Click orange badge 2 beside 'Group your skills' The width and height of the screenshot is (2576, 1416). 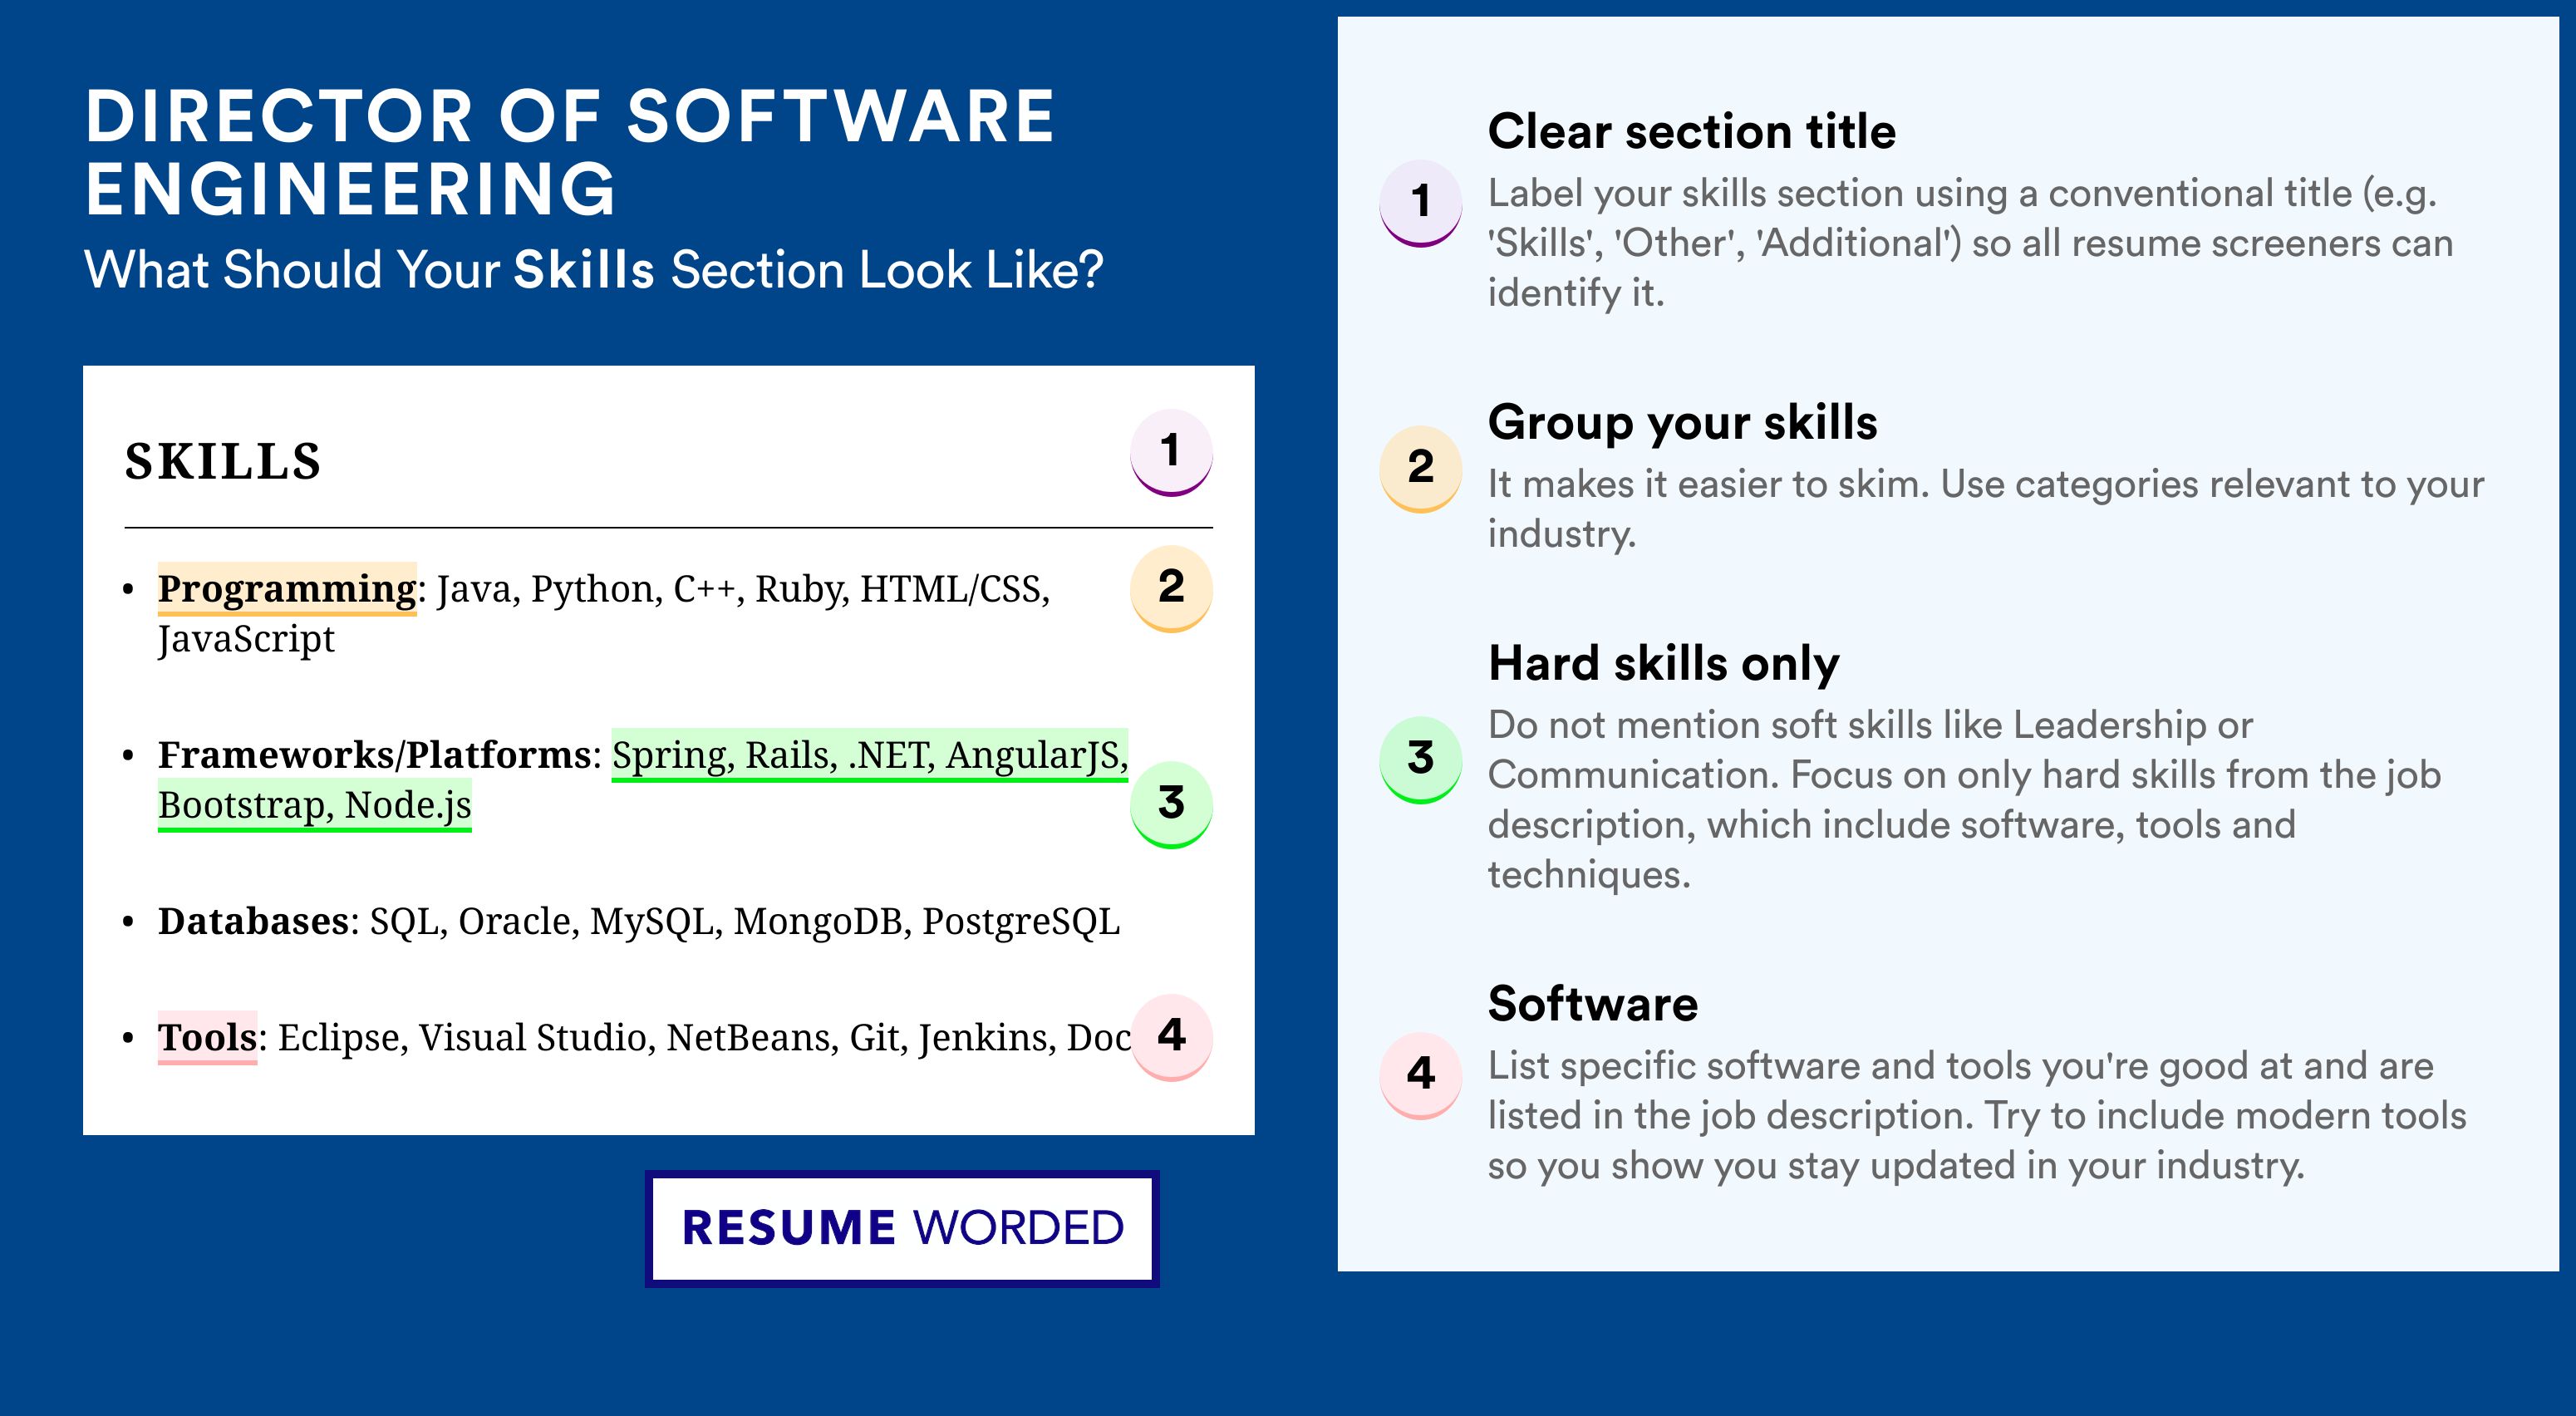coord(1421,469)
